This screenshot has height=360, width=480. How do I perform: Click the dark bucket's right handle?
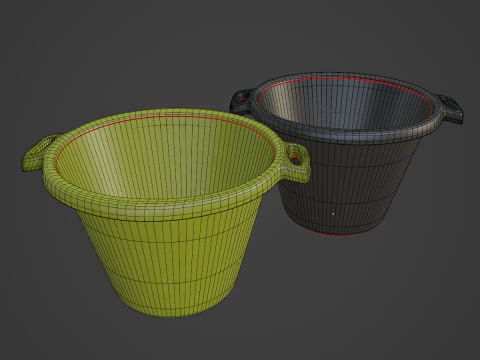click(x=449, y=109)
